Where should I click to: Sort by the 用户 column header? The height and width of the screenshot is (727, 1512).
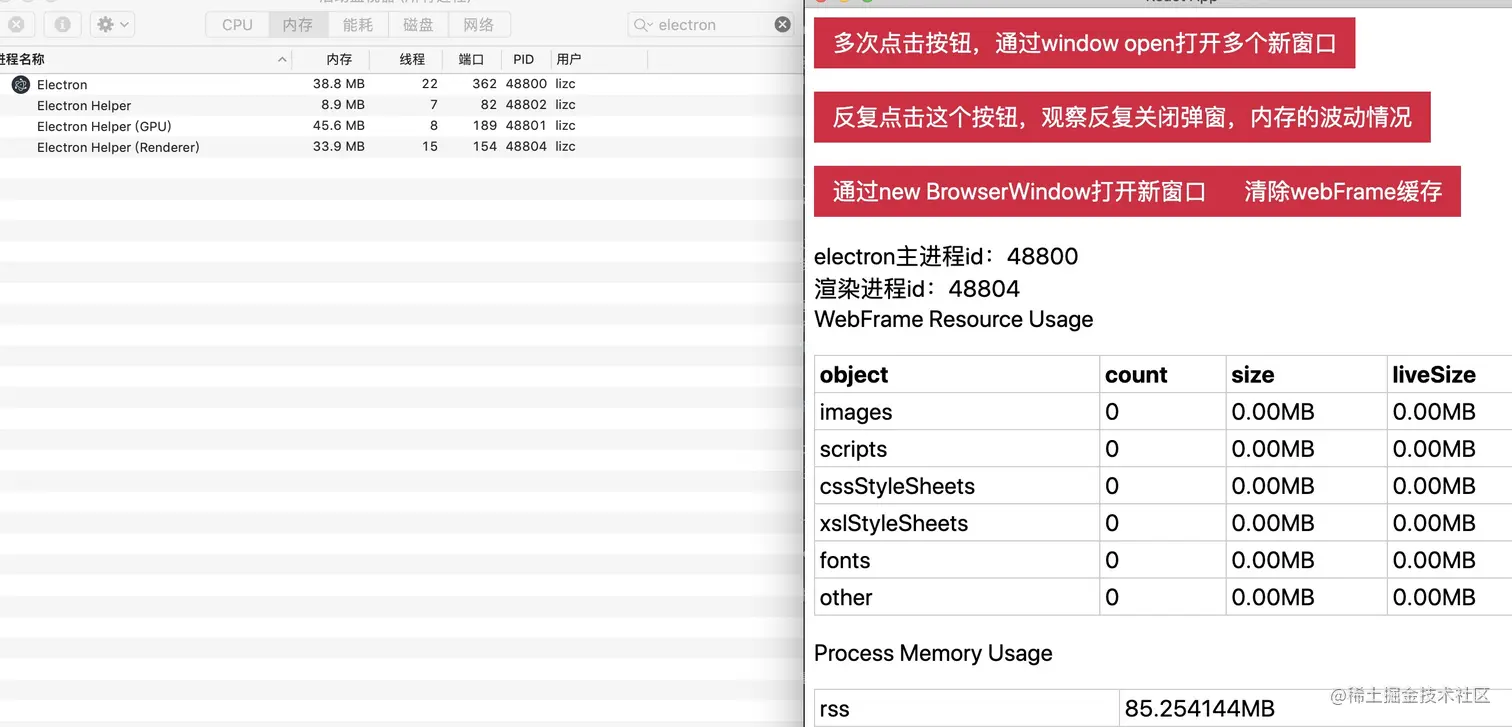click(x=569, y=60)
